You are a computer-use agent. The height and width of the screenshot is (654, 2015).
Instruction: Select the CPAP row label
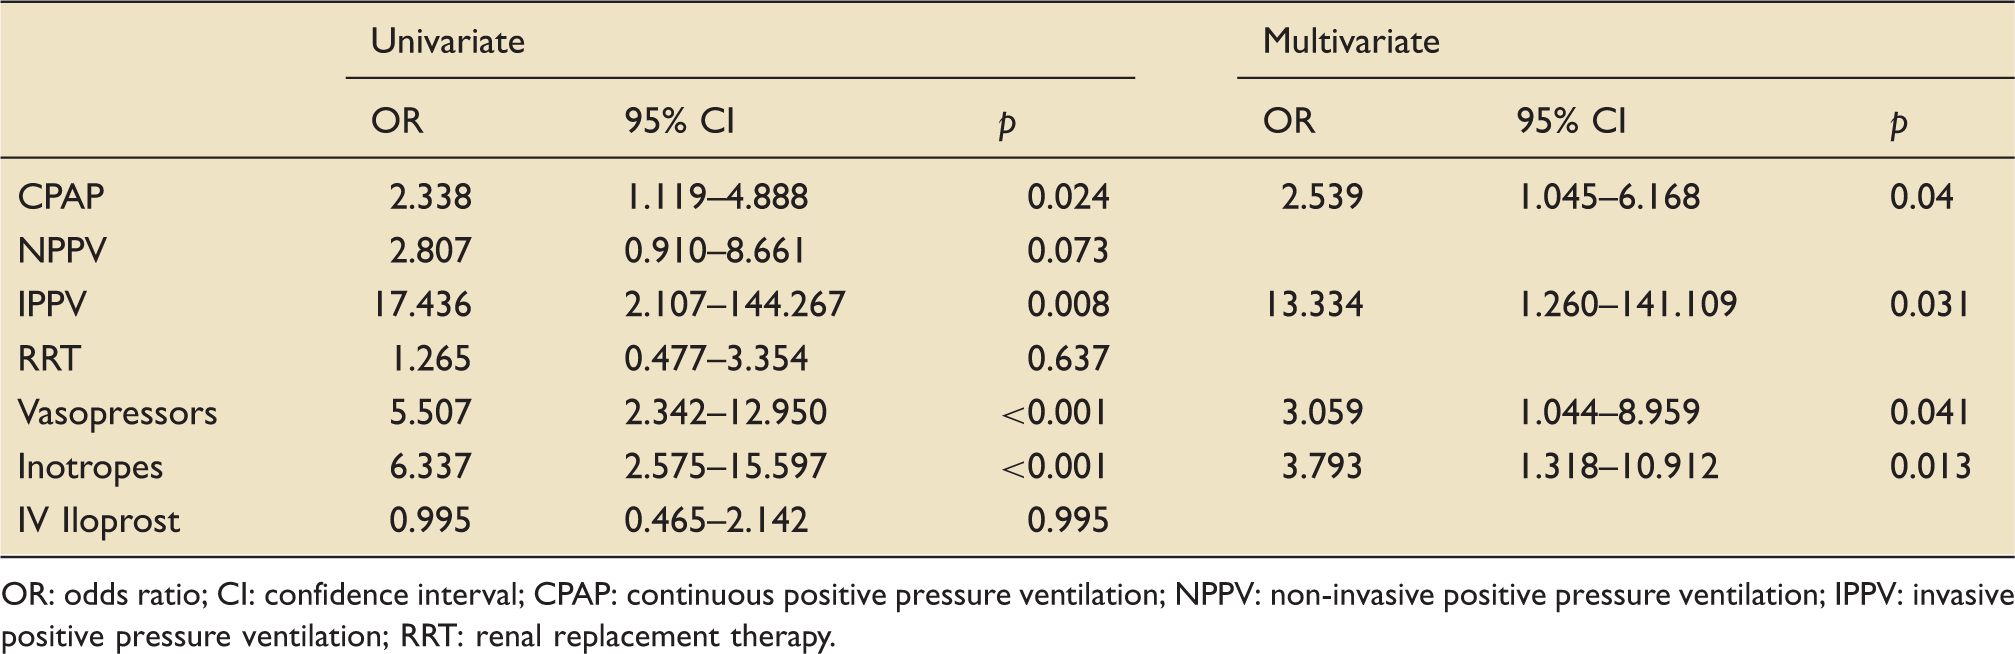(61, 196)
